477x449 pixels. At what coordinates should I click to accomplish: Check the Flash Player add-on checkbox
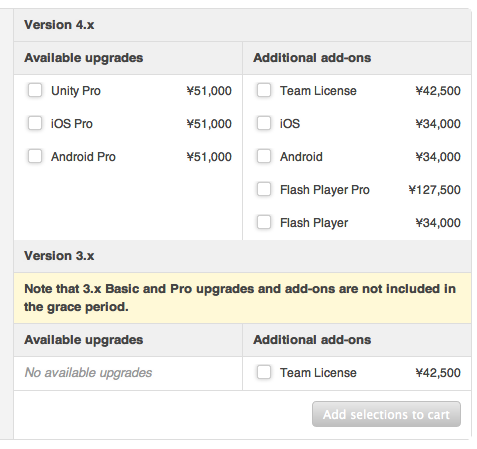(264, 222)
